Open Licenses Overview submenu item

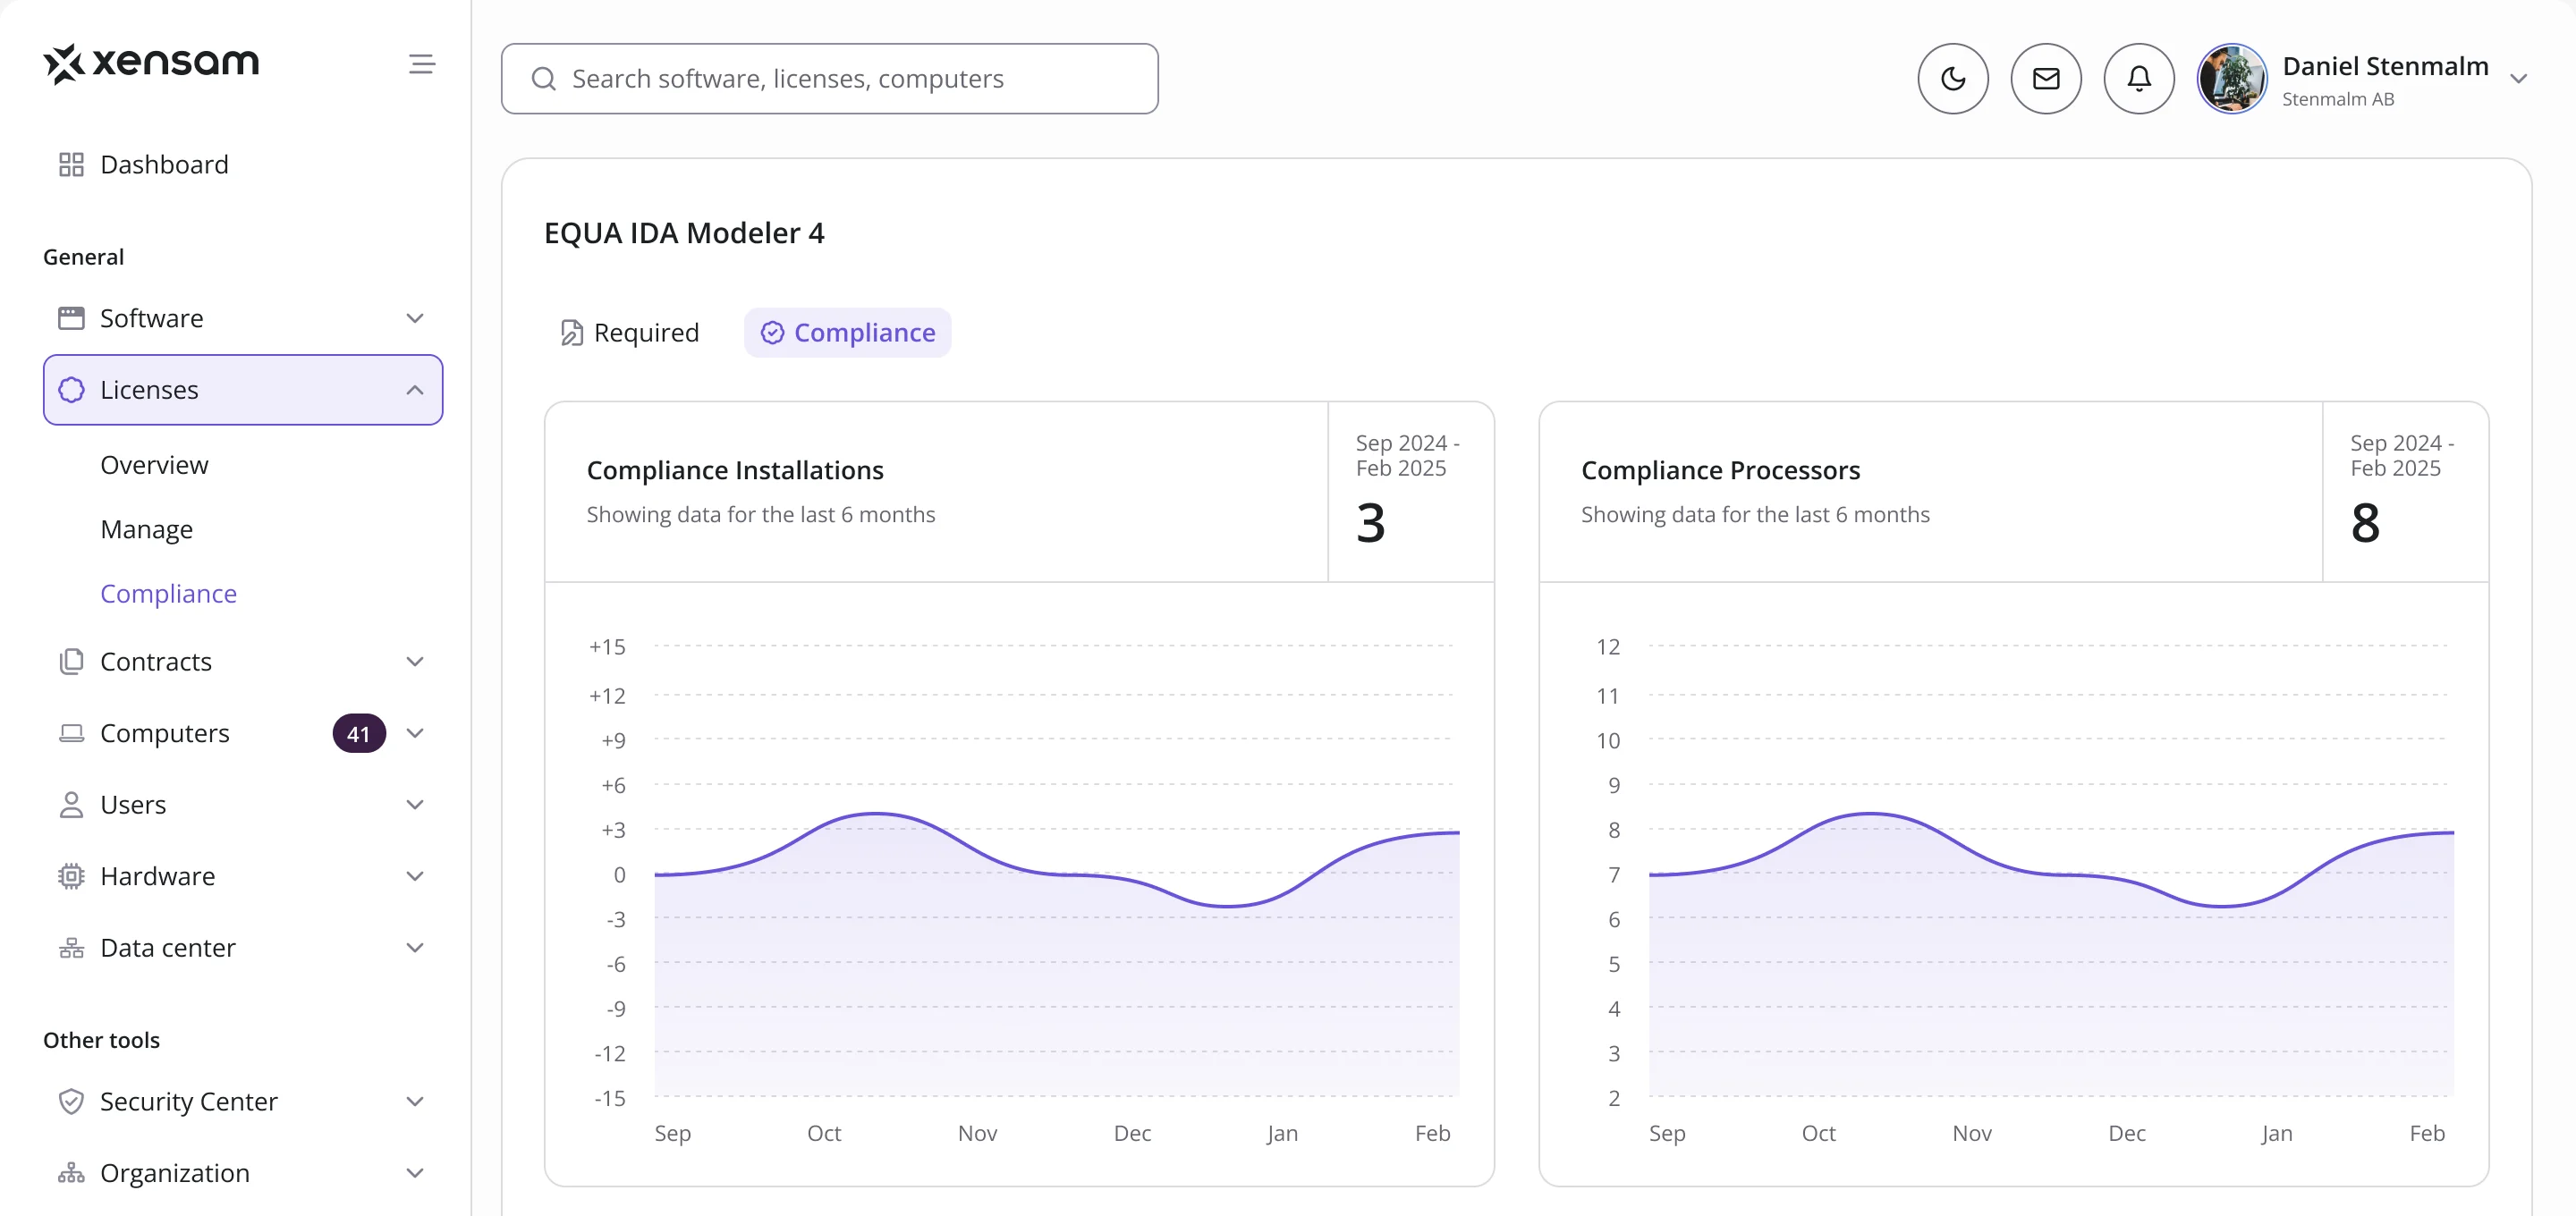pos(154,465)
